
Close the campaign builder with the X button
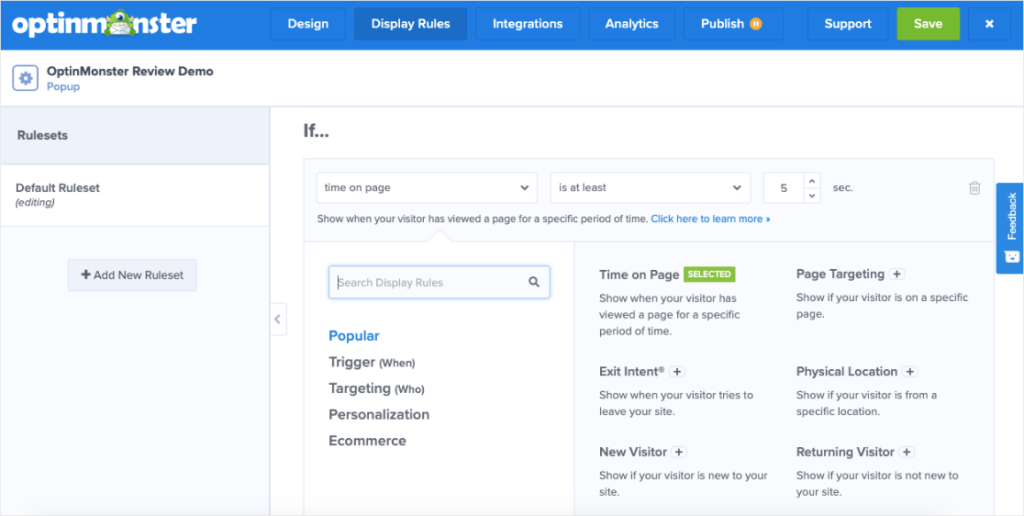[x=989, y=24]
